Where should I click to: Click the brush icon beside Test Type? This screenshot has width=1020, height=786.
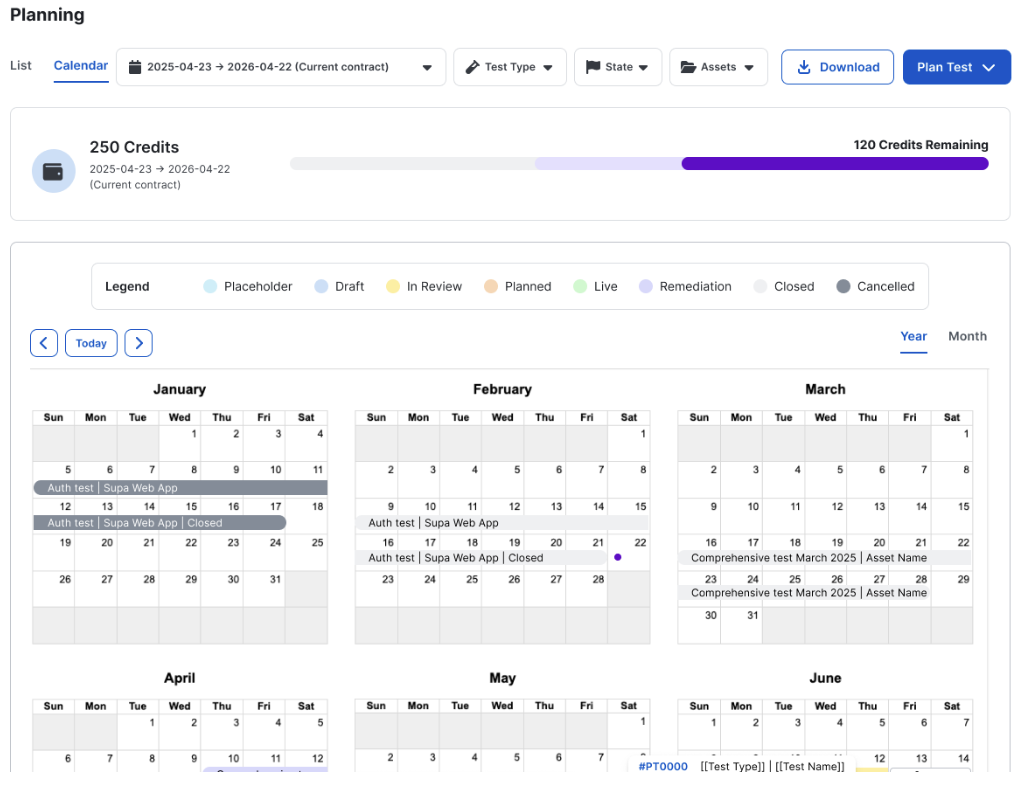[473, 67]
